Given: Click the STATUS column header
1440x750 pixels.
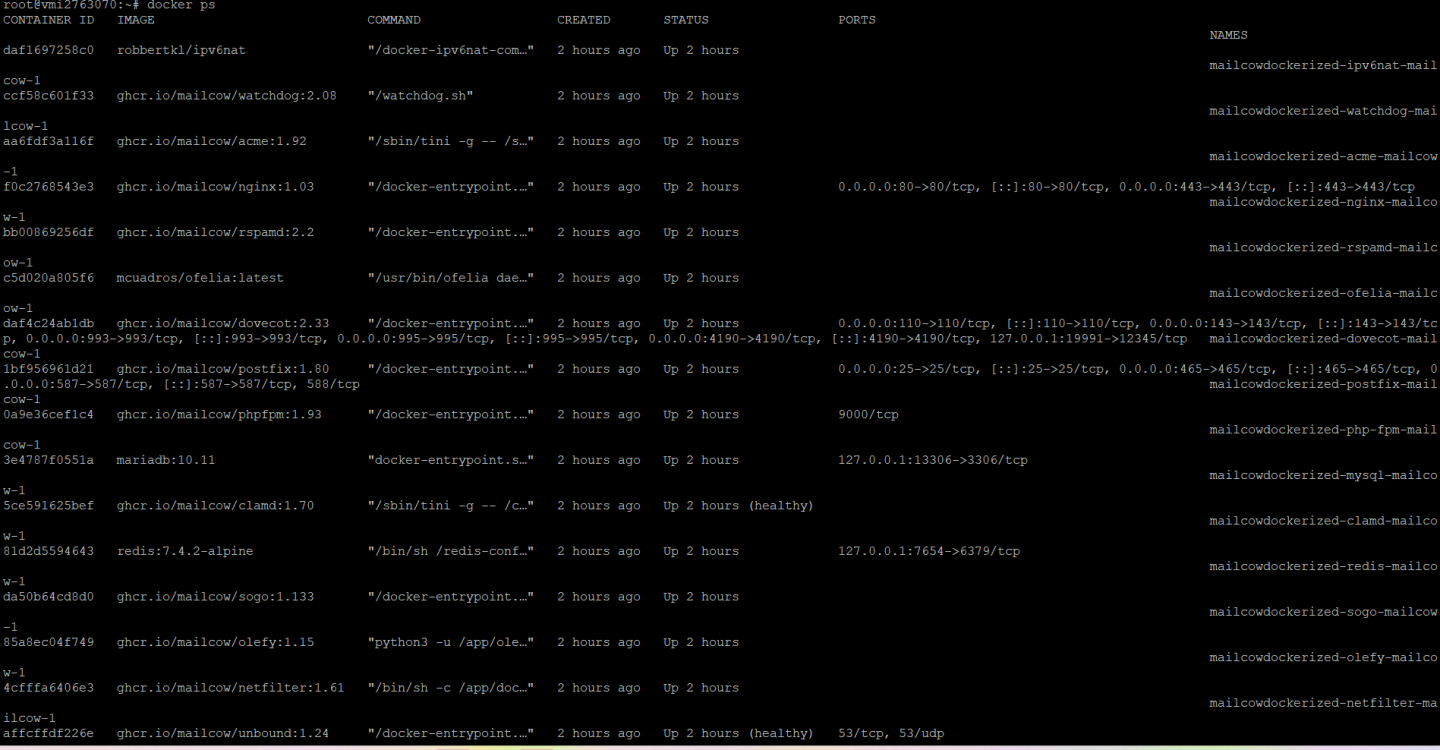Looking at the screenshot, I should click(686, 20).
